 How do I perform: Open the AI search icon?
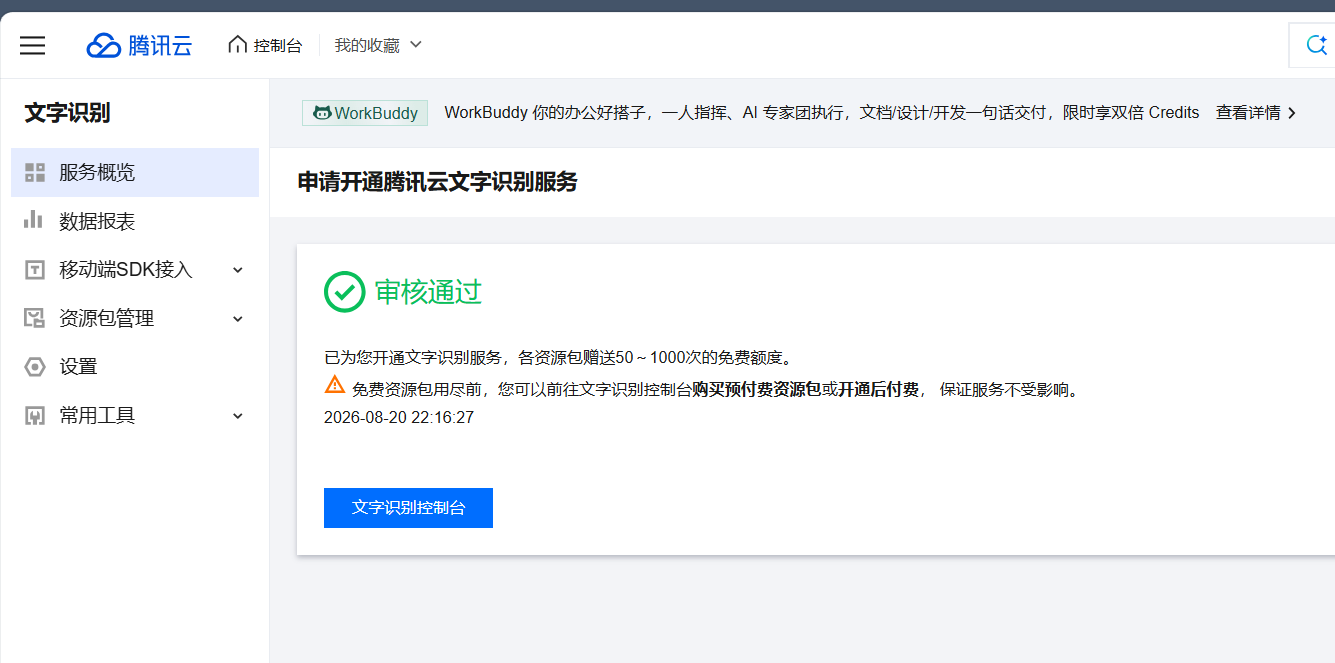click(x=1317, y=45)
